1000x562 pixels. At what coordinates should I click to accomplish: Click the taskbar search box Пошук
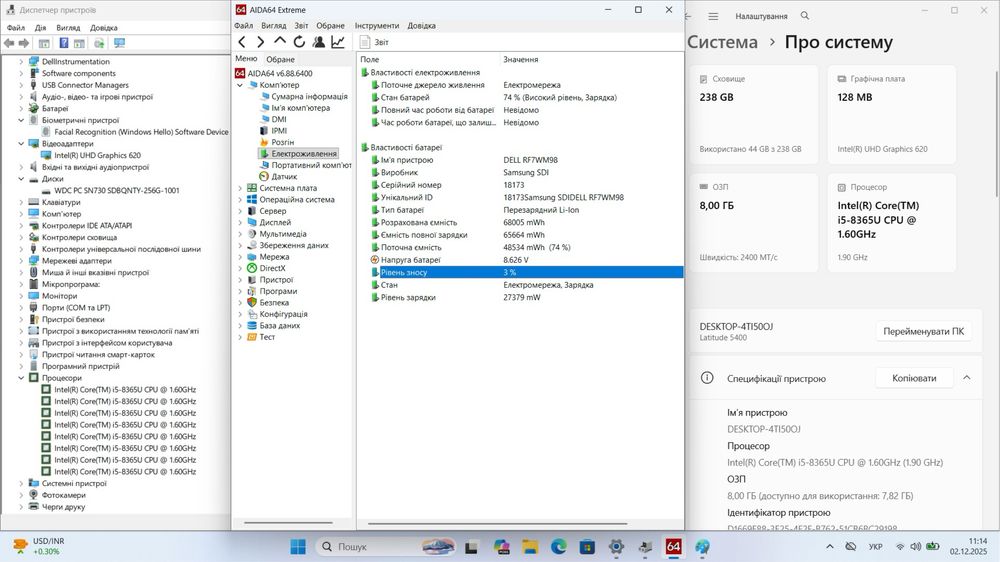coord(387,547)
